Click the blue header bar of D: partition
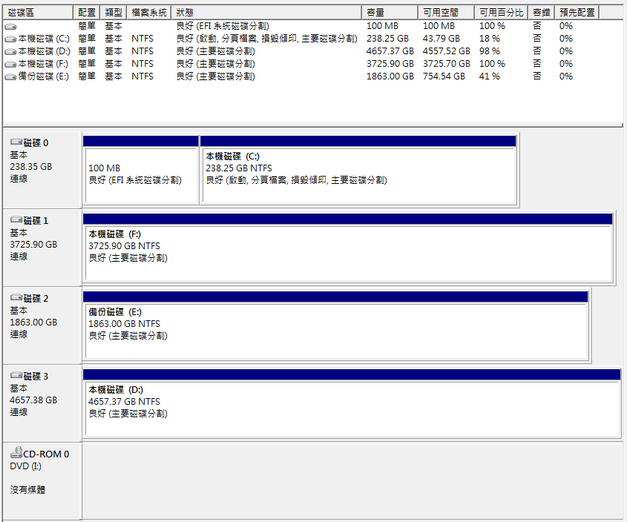This screenshot has width=627, height=522. pyautogui.click(x=351, y=374)
